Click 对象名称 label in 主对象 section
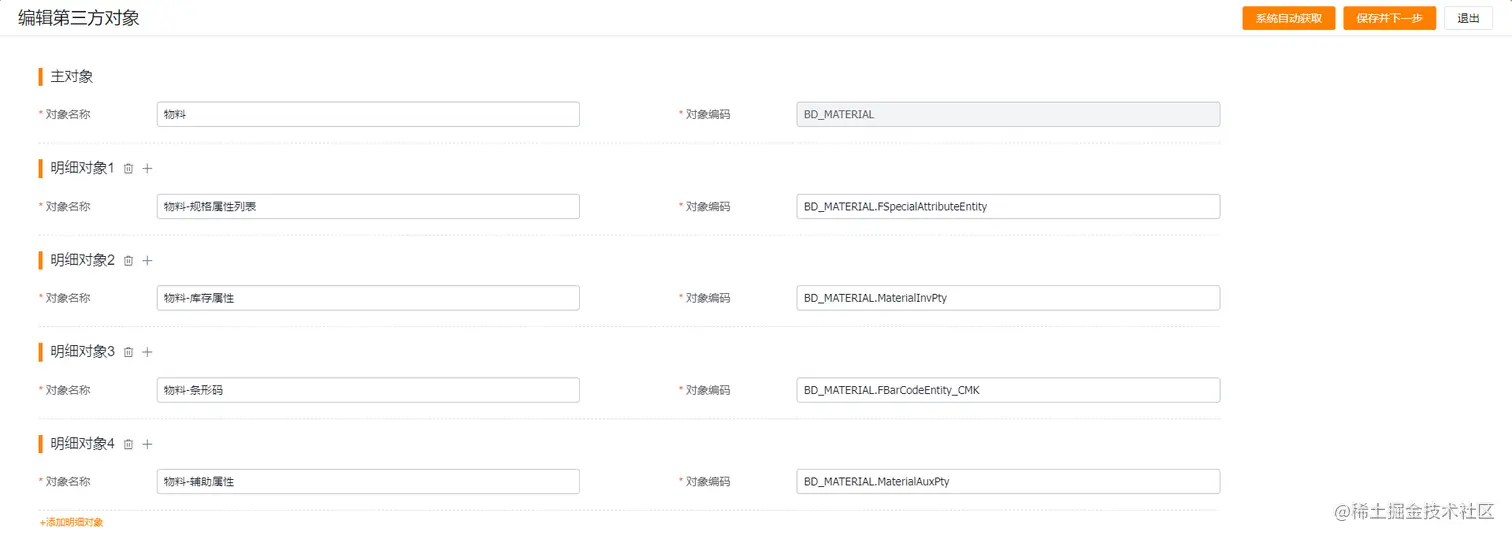The width and height of the screenshot is (1512, 539). (68, 115)
